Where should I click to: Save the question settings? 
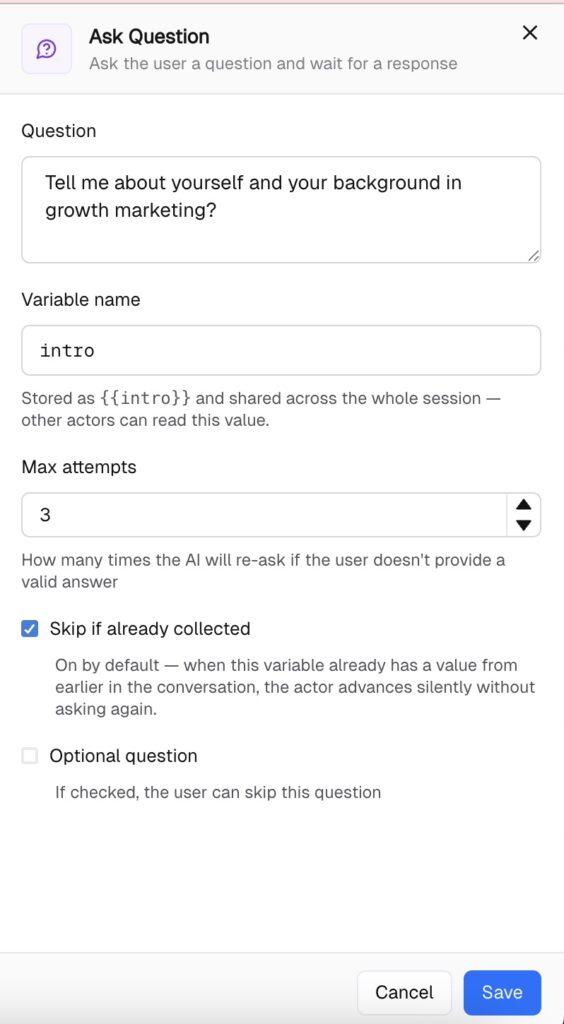pos(502,992)
